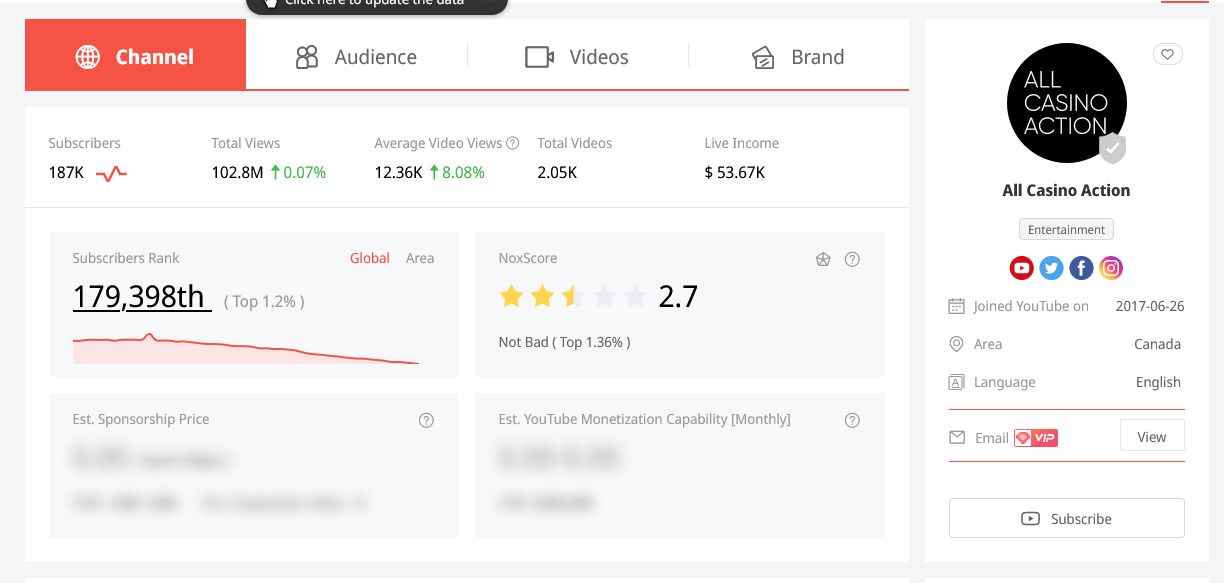Click the heart favorite icon

coord(1167,55)
